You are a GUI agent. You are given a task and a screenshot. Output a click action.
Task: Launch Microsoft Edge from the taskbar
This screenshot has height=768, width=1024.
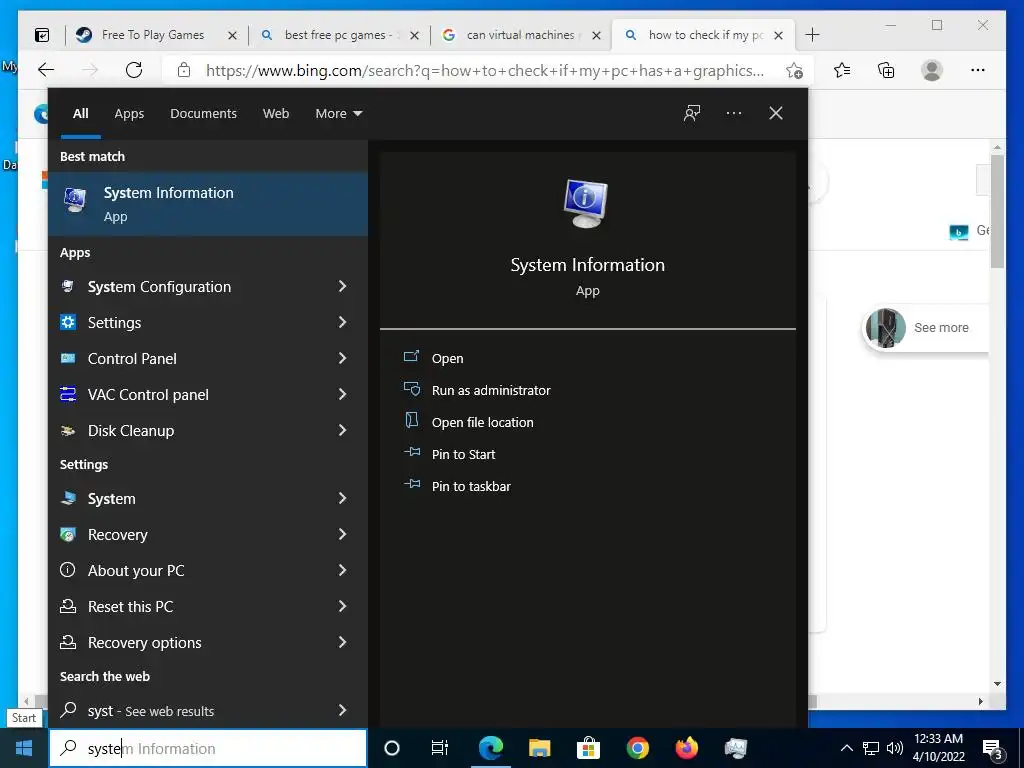point(490,748)
